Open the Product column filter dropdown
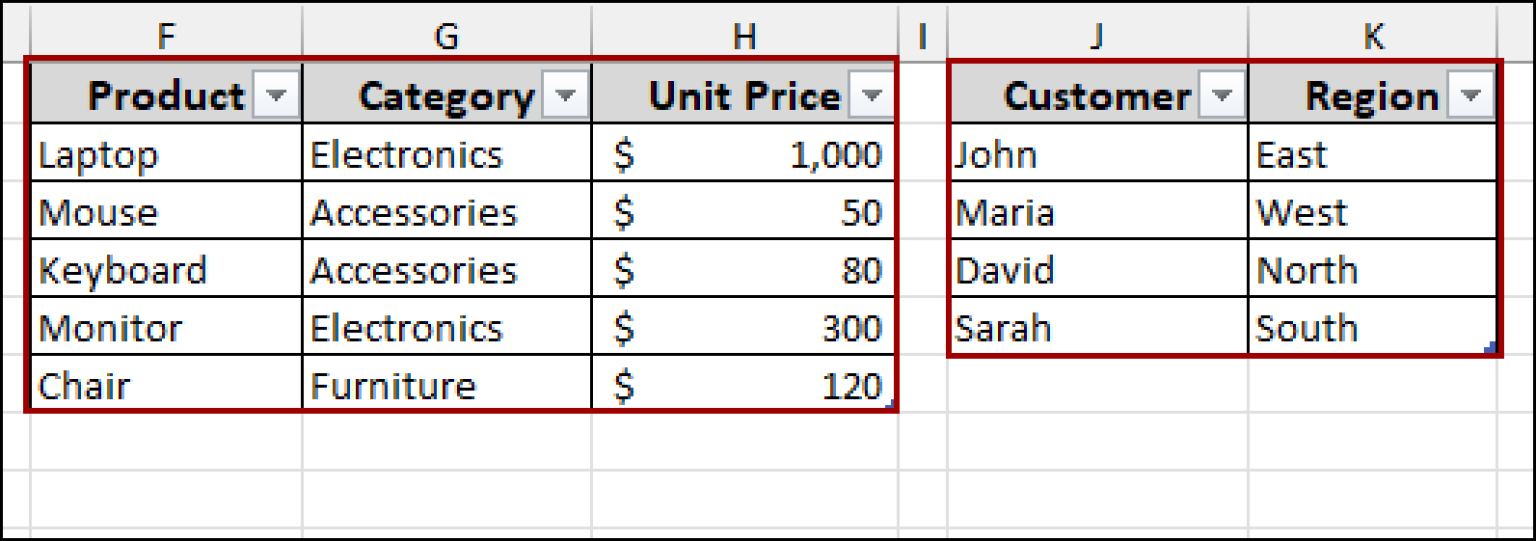 [277, 96]
